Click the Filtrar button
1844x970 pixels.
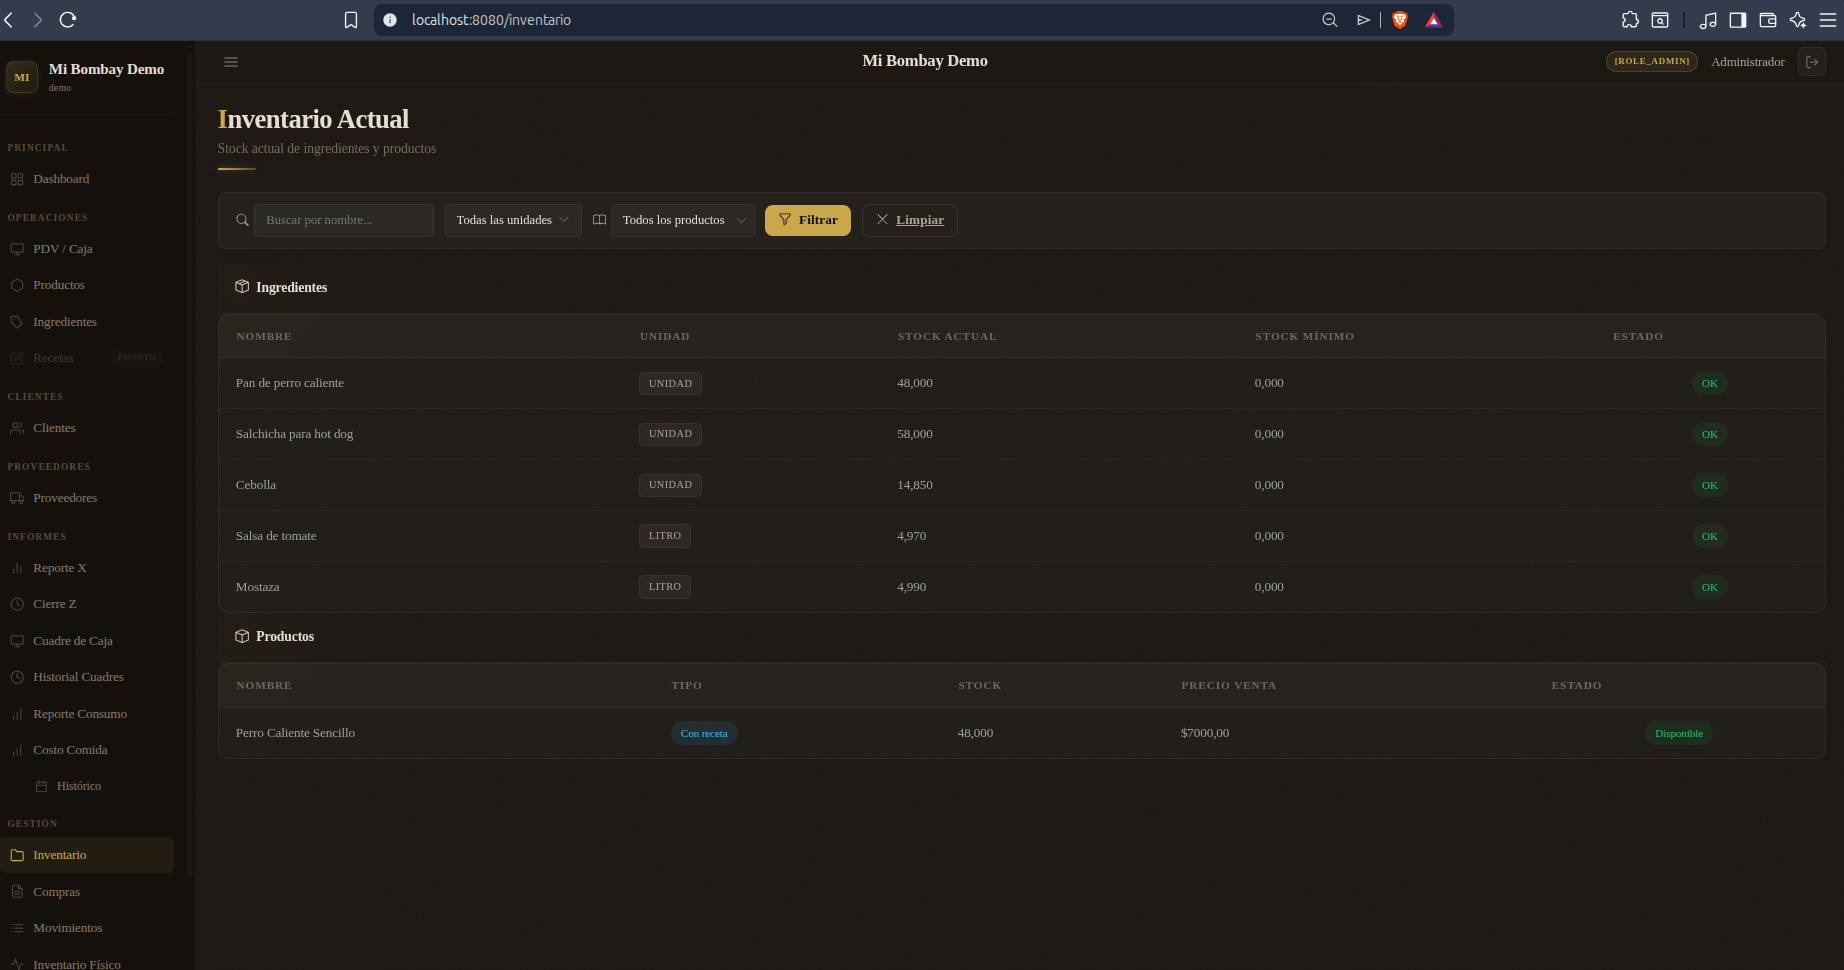pos(808,220)
